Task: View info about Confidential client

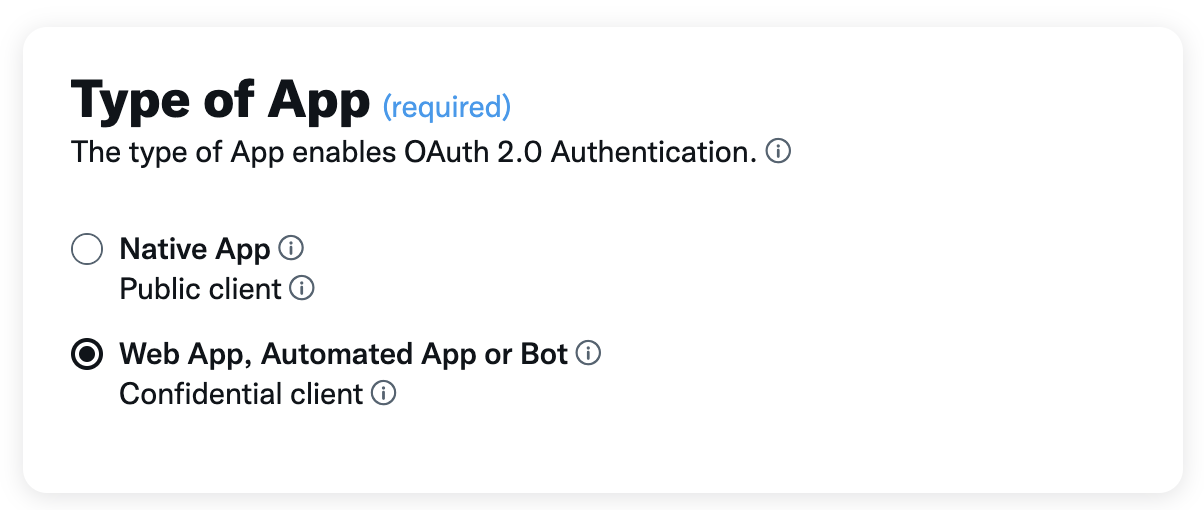Action: 383,393
